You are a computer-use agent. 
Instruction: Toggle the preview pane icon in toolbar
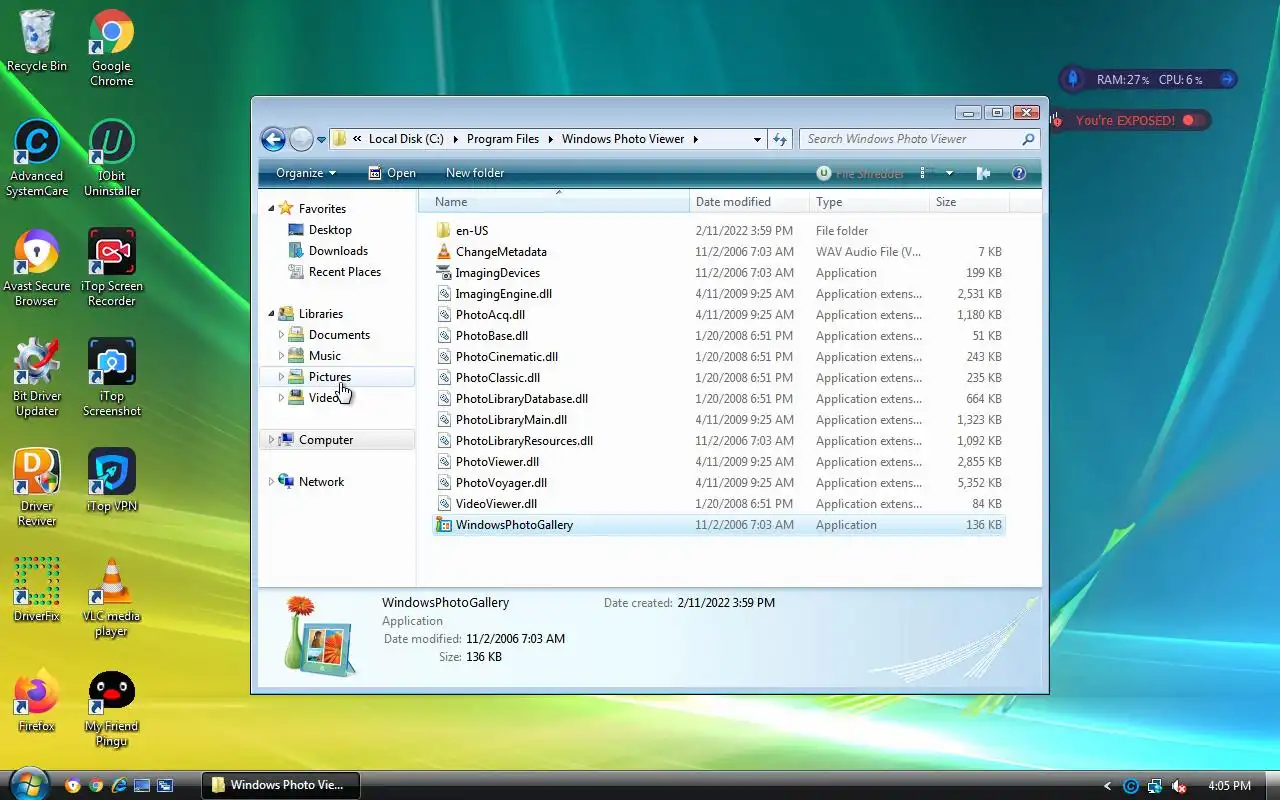tap(983, 173)
